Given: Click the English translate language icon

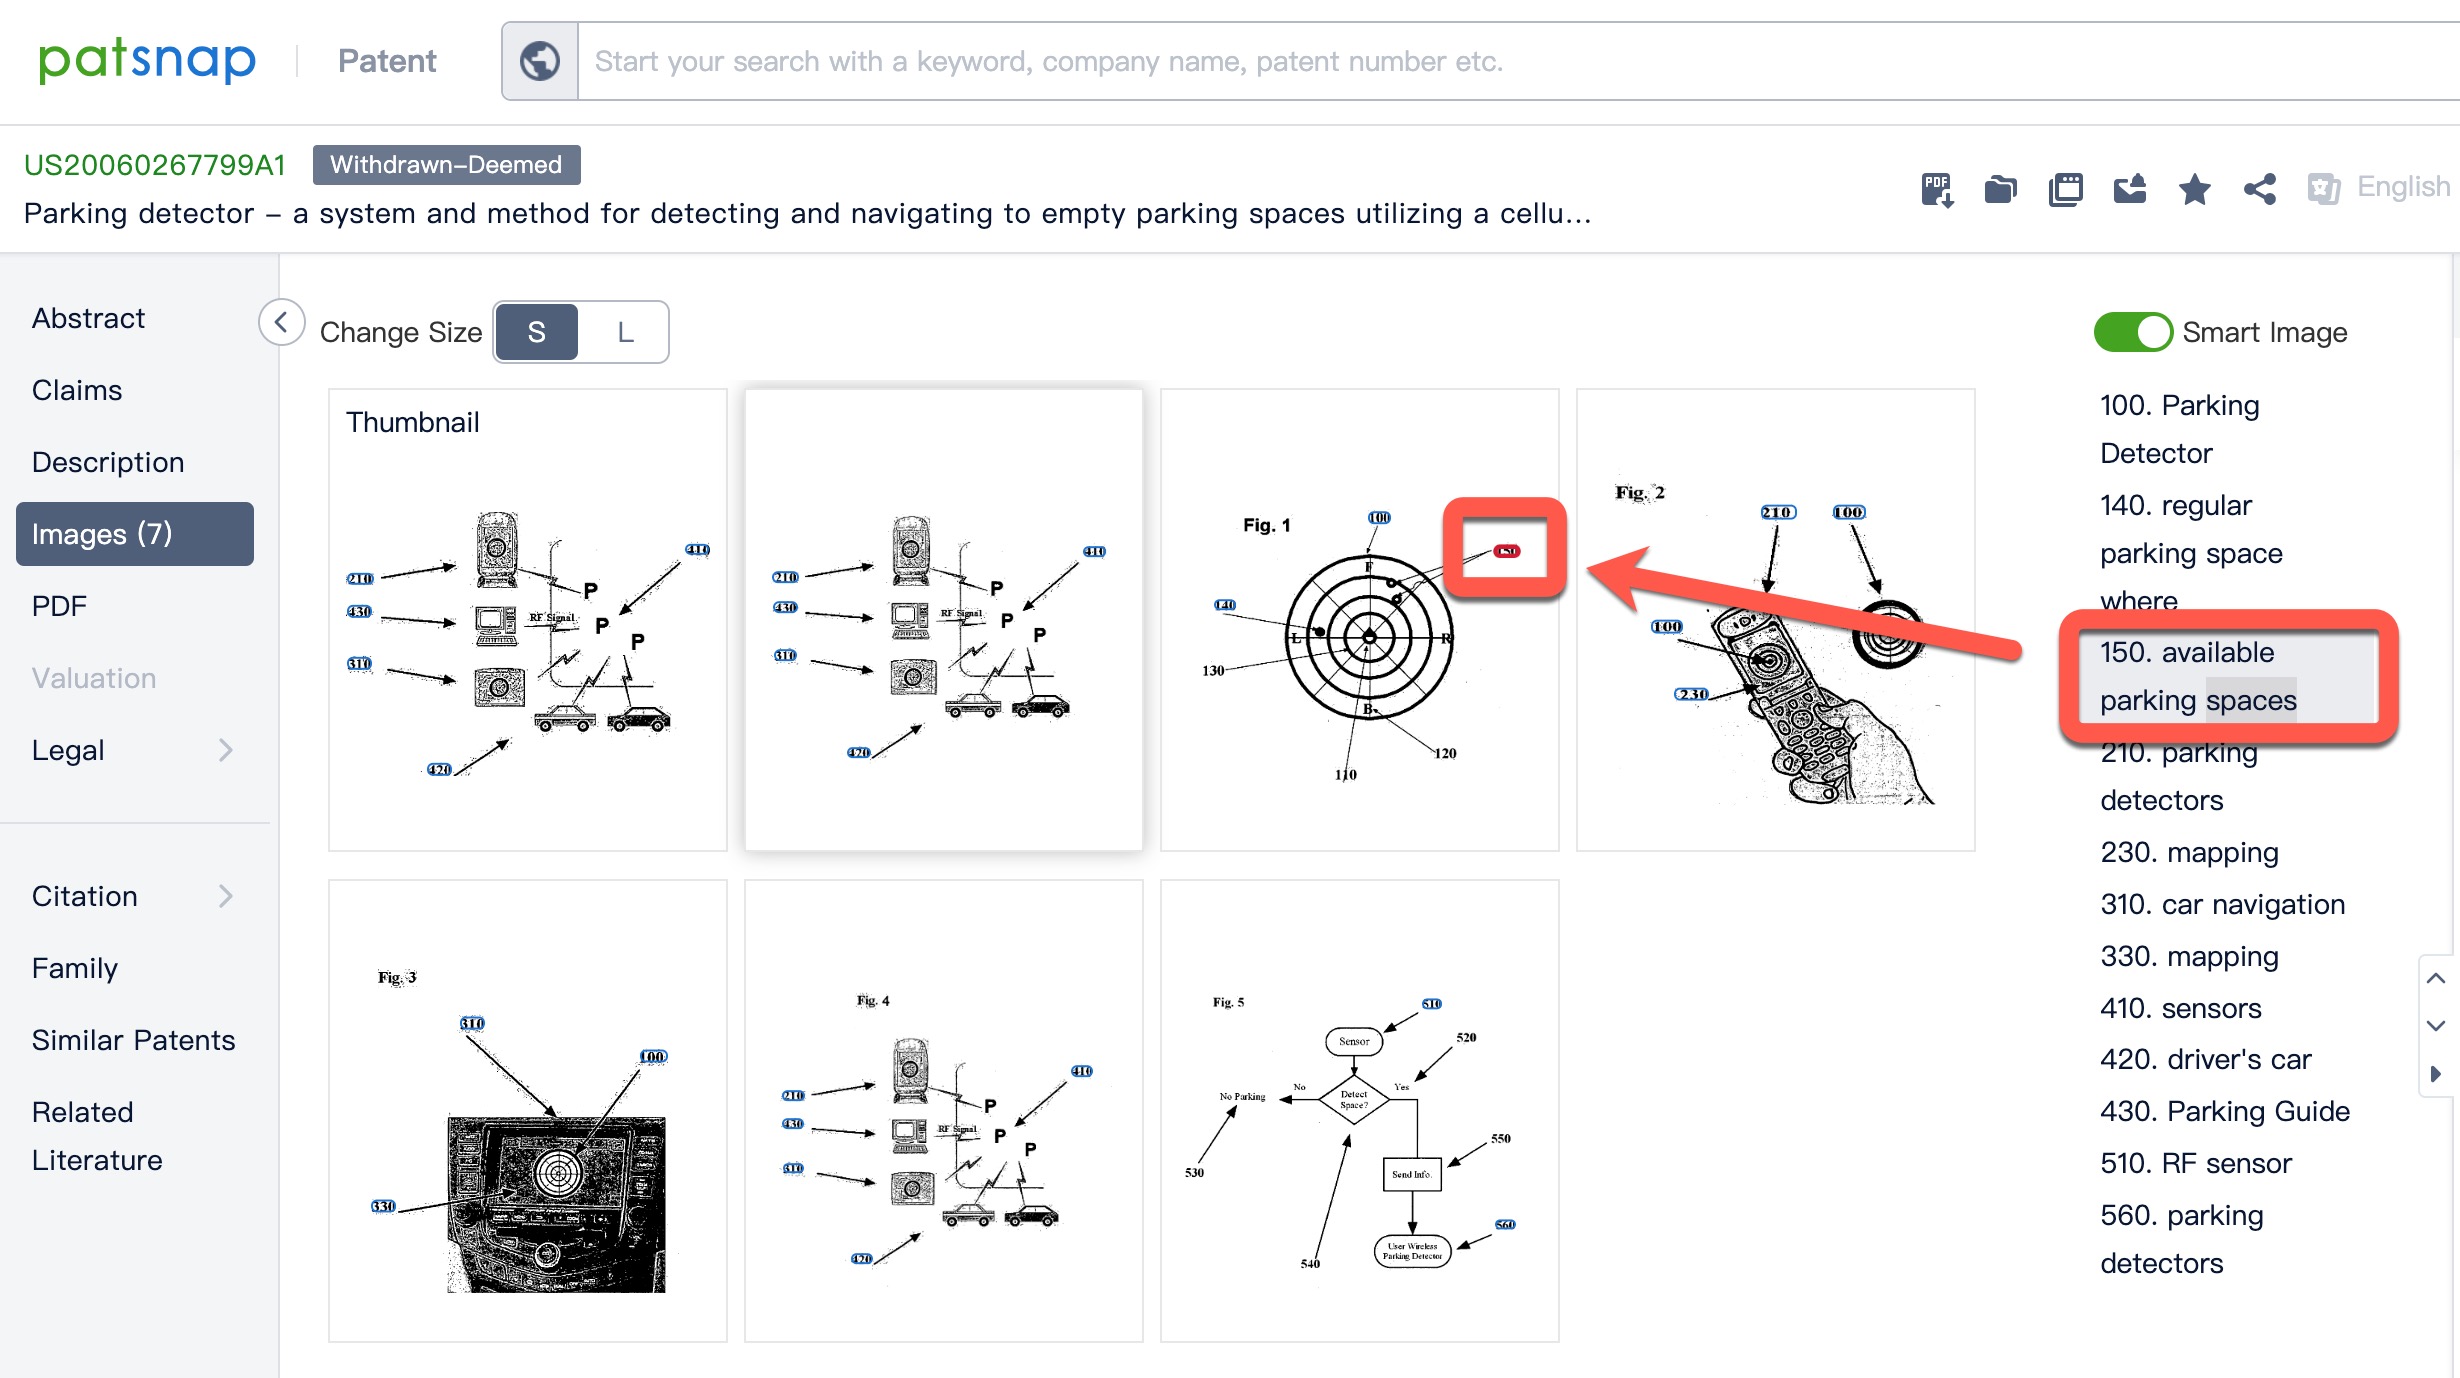Looking at the screenshot, I should click(x=2323, y=188).
